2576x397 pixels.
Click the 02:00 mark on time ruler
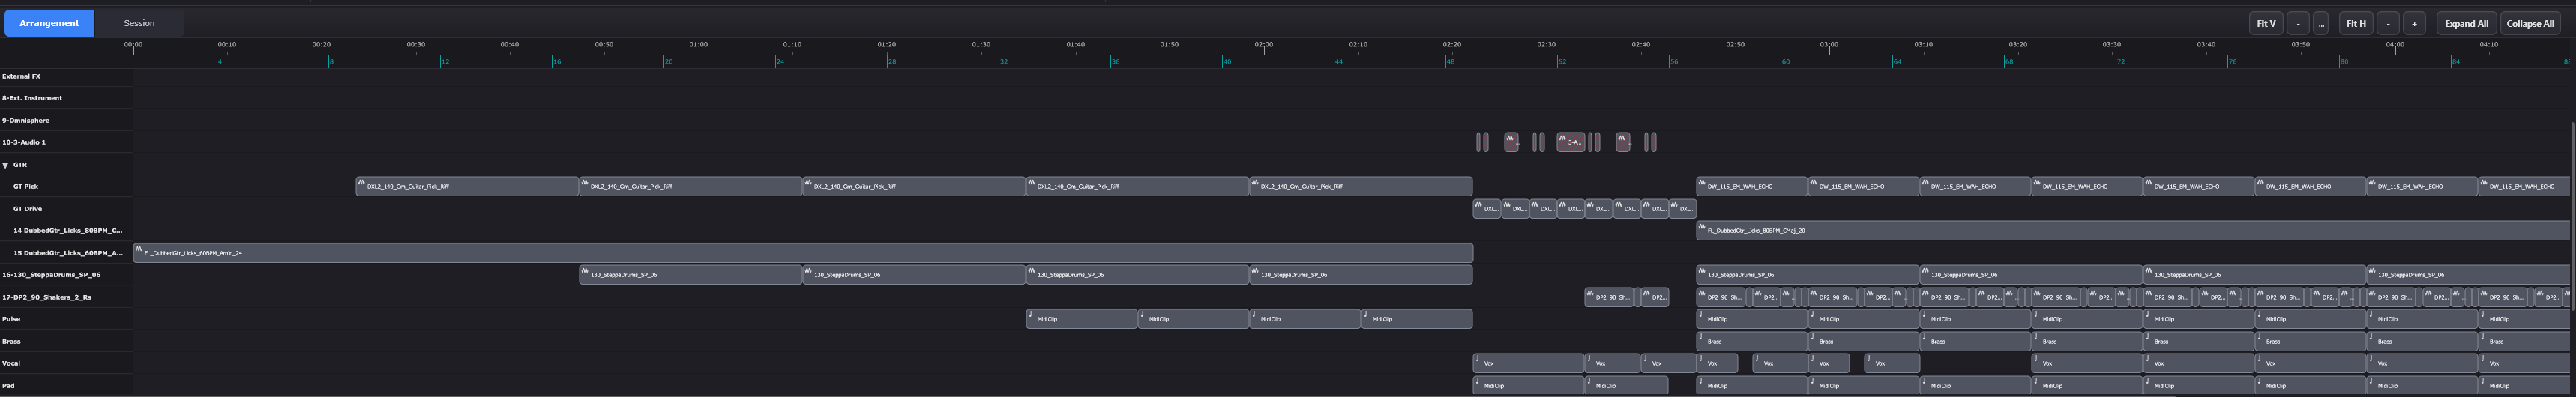tap(1264, 46)
